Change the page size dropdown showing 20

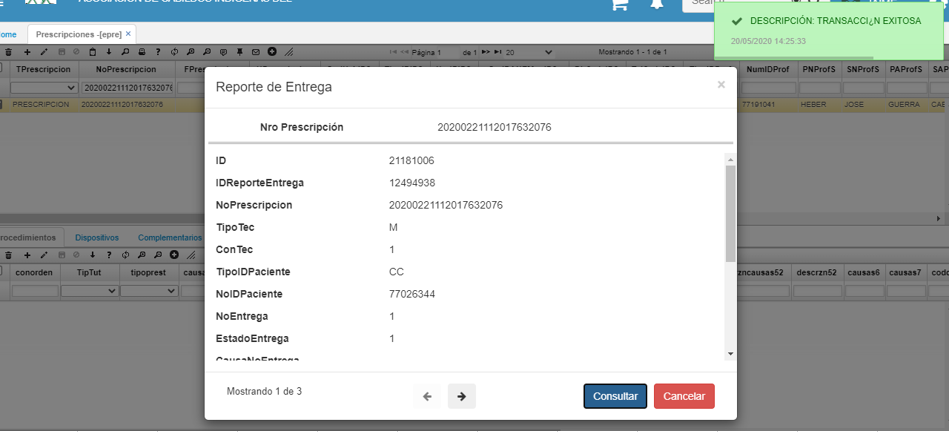point(529,52)
